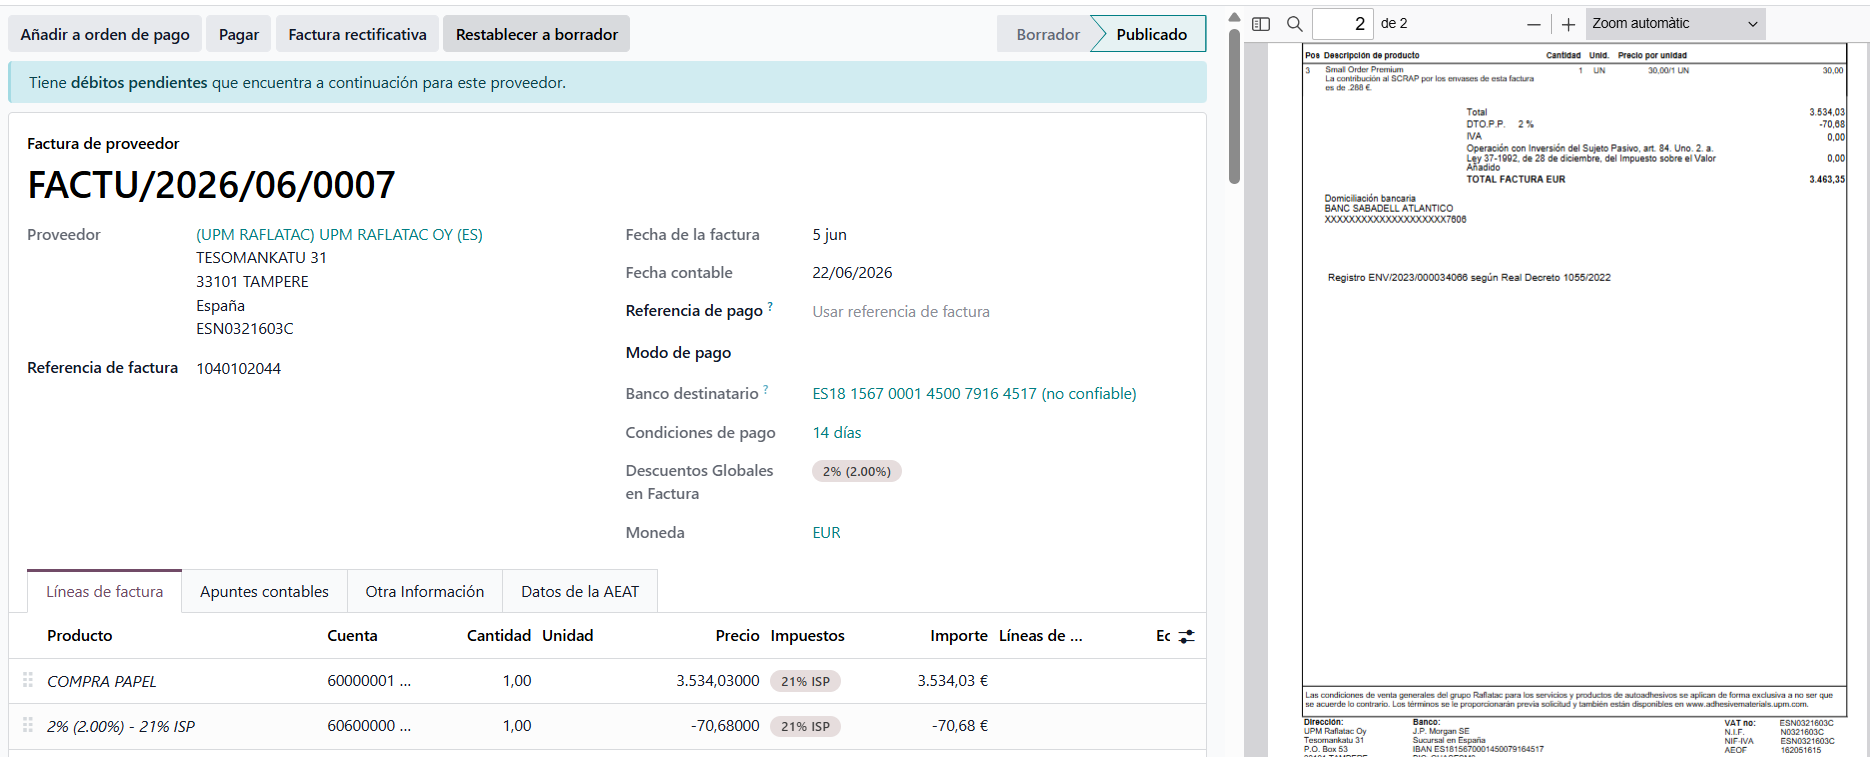The width and height of the screenshot is (1870, 757).
Task: Zoom out the PDF preview
Action: click(1534, 24)
